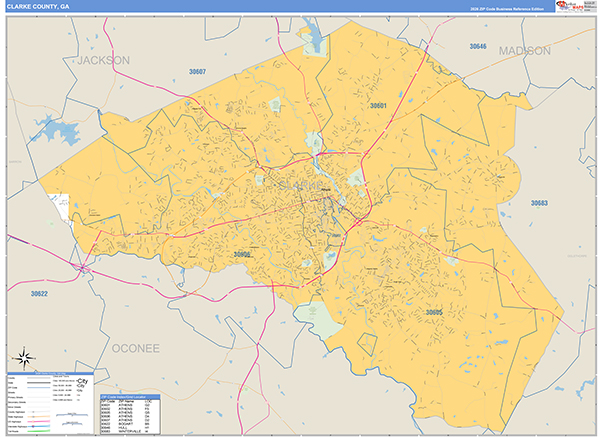Viewport: 600px width, 437px height.
Task: Click ZIP code label 30605
Action: pos(434,312)
